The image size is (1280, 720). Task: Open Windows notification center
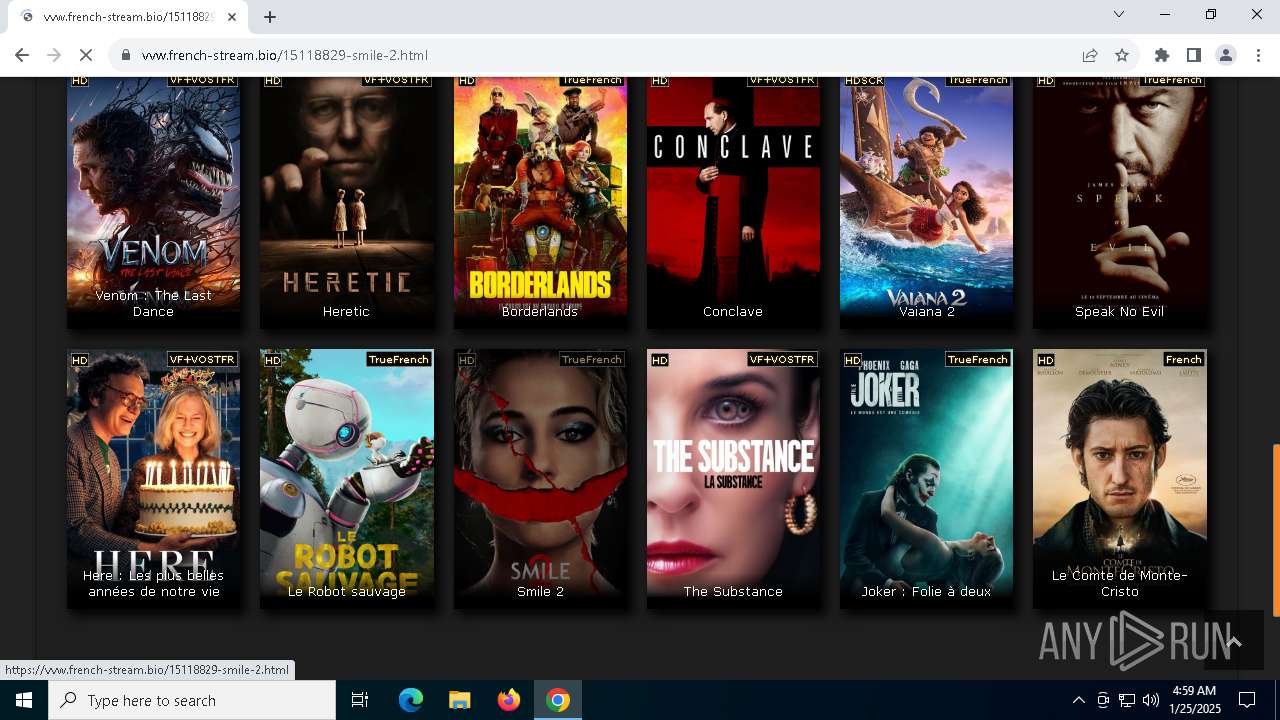point(1247,700)
